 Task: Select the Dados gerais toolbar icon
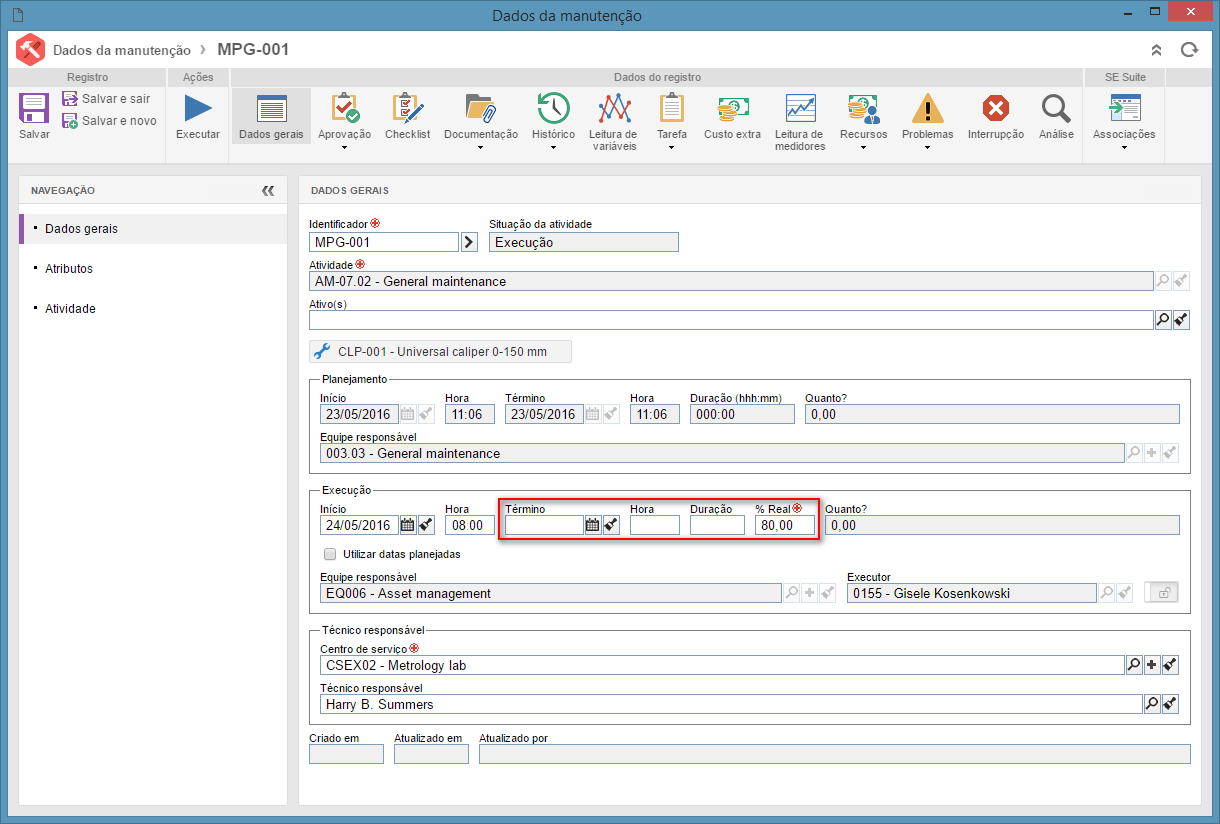pyautogui.click(x=271, y=108)
